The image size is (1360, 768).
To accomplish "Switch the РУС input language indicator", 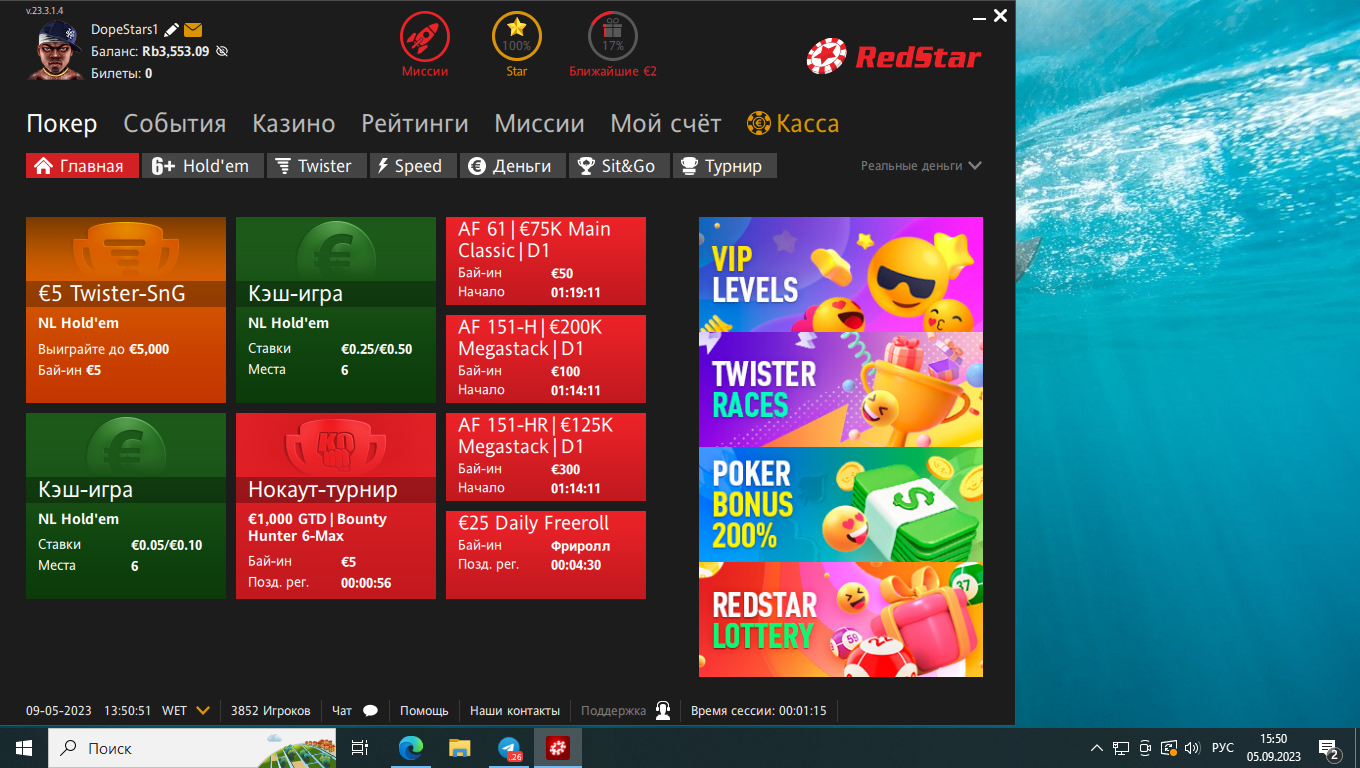I will (x=1223, y=748).
